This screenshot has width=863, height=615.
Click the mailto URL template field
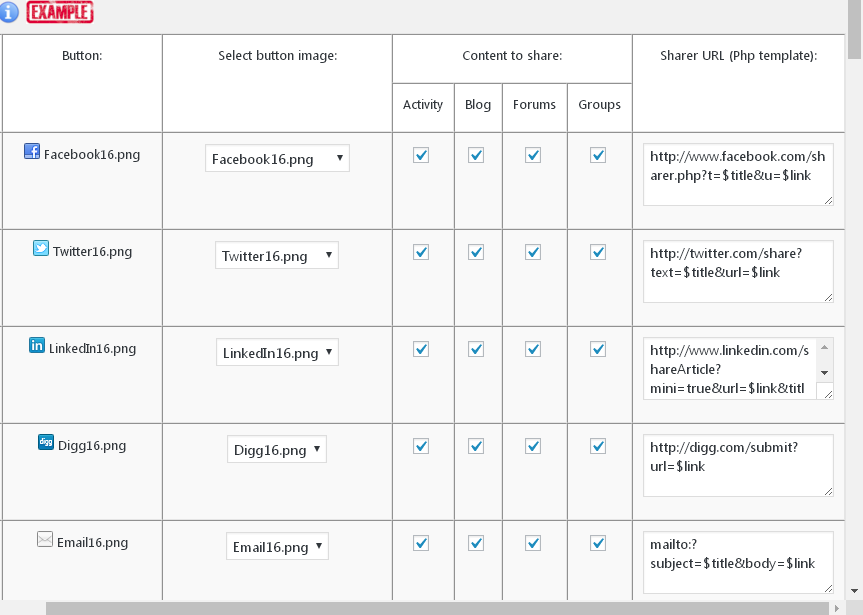(x=738, y=562)
